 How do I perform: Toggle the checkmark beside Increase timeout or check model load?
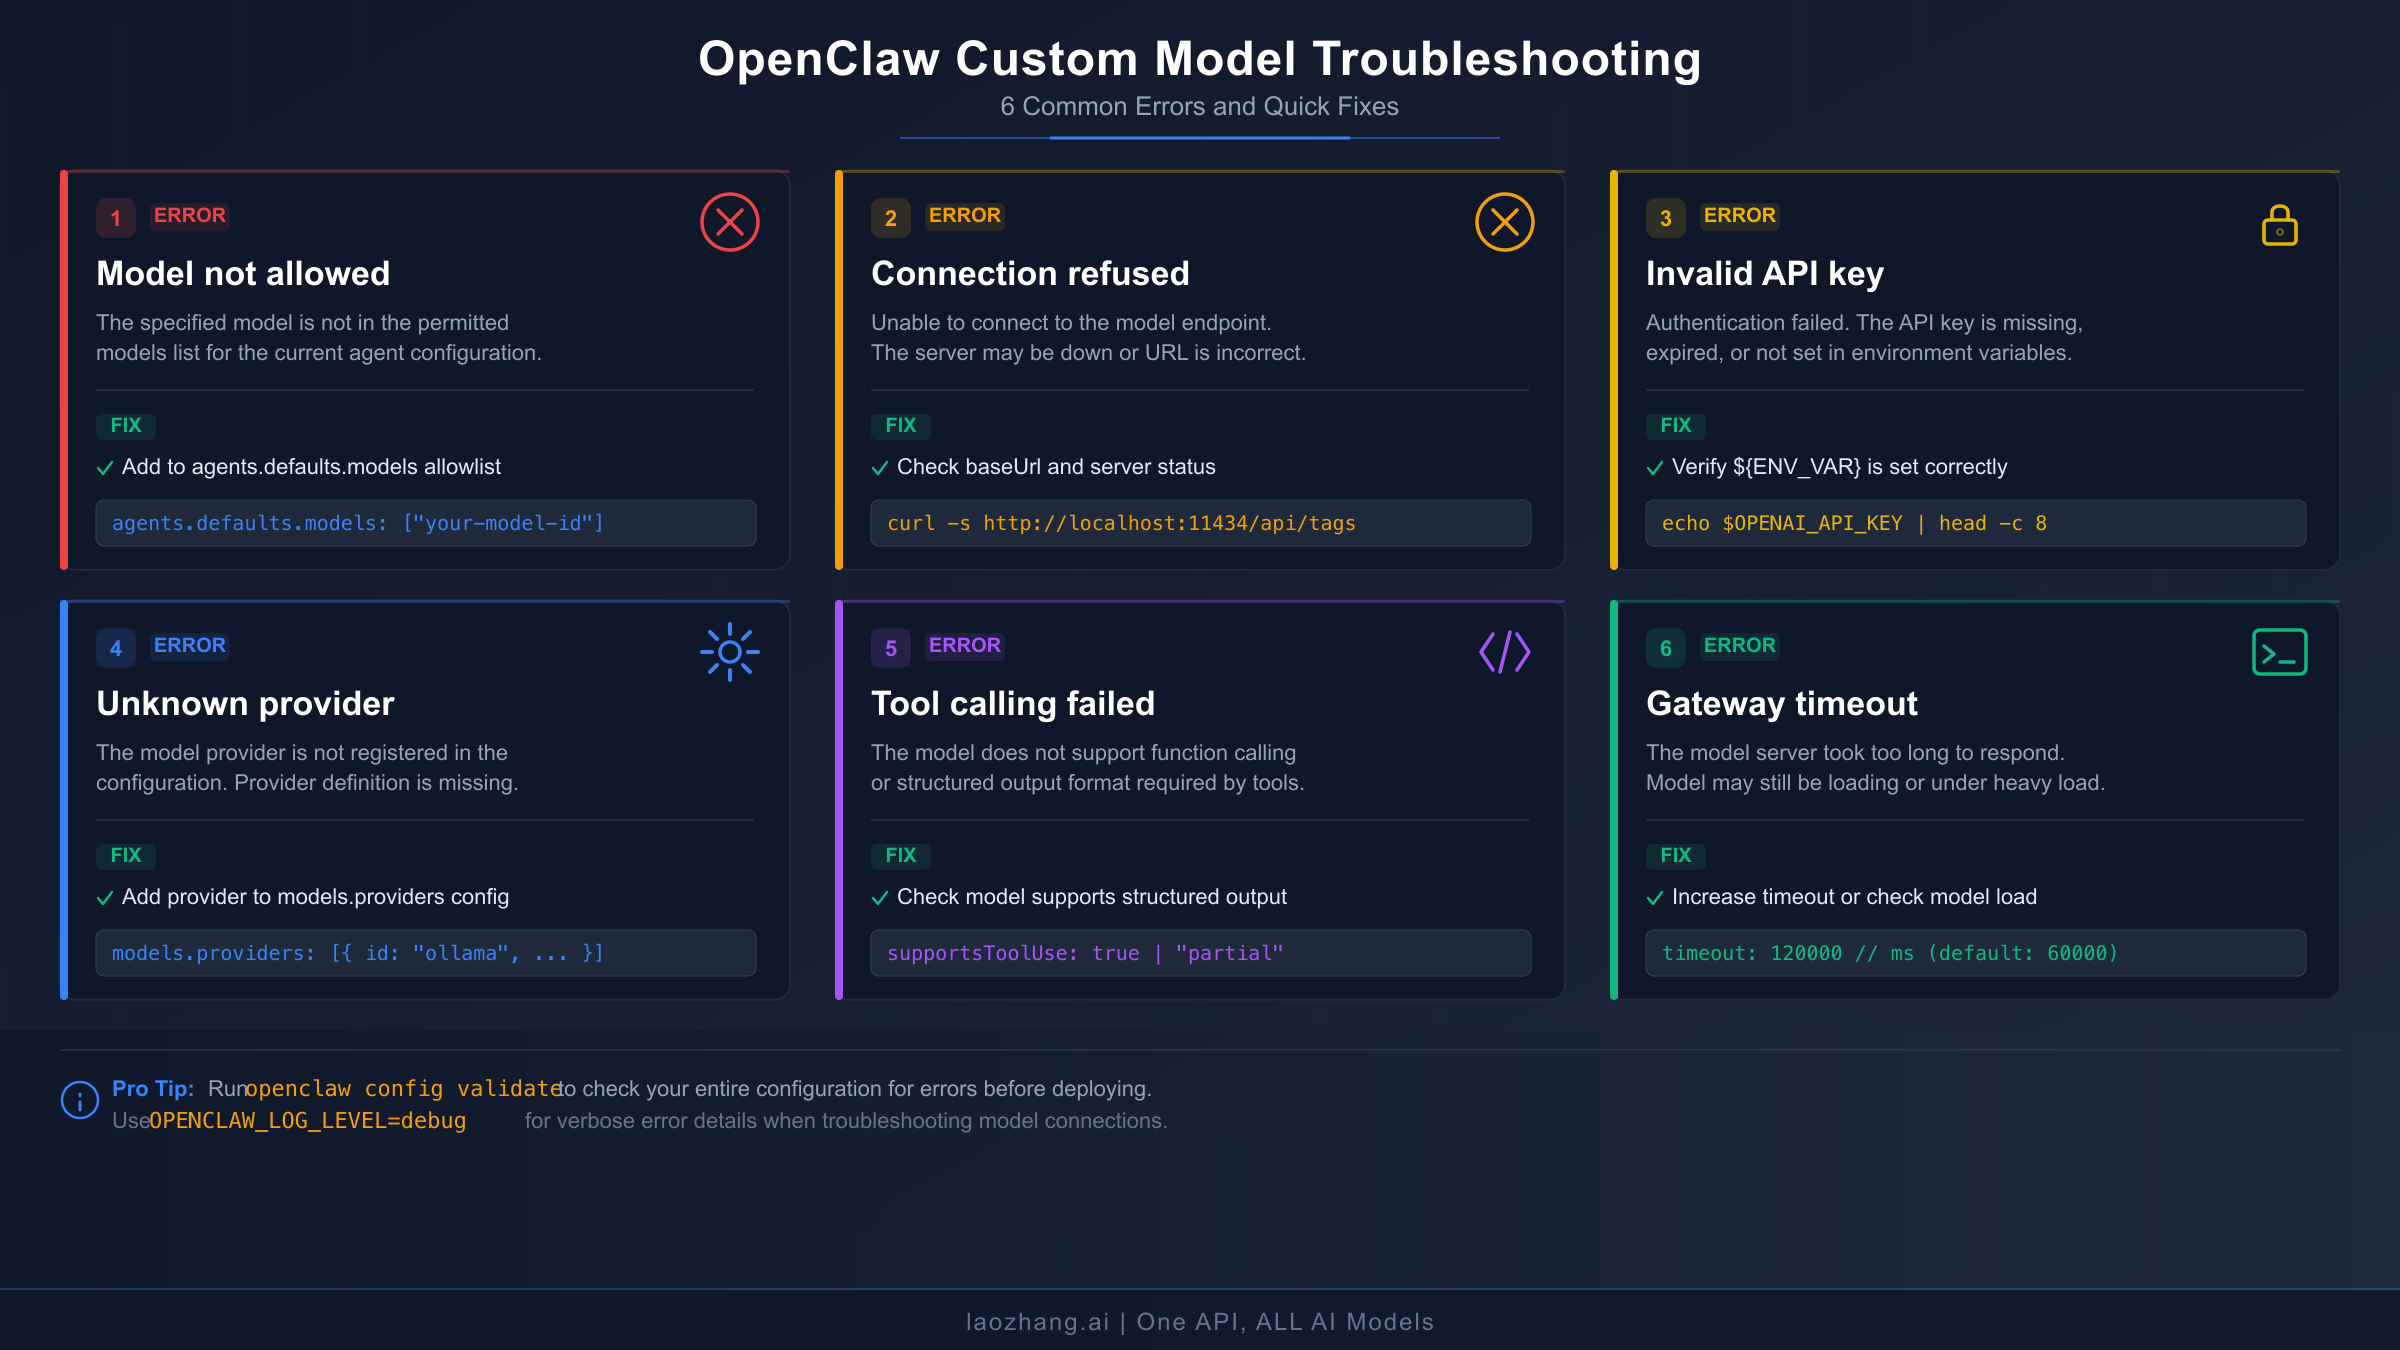click(x=1656, y=897)
